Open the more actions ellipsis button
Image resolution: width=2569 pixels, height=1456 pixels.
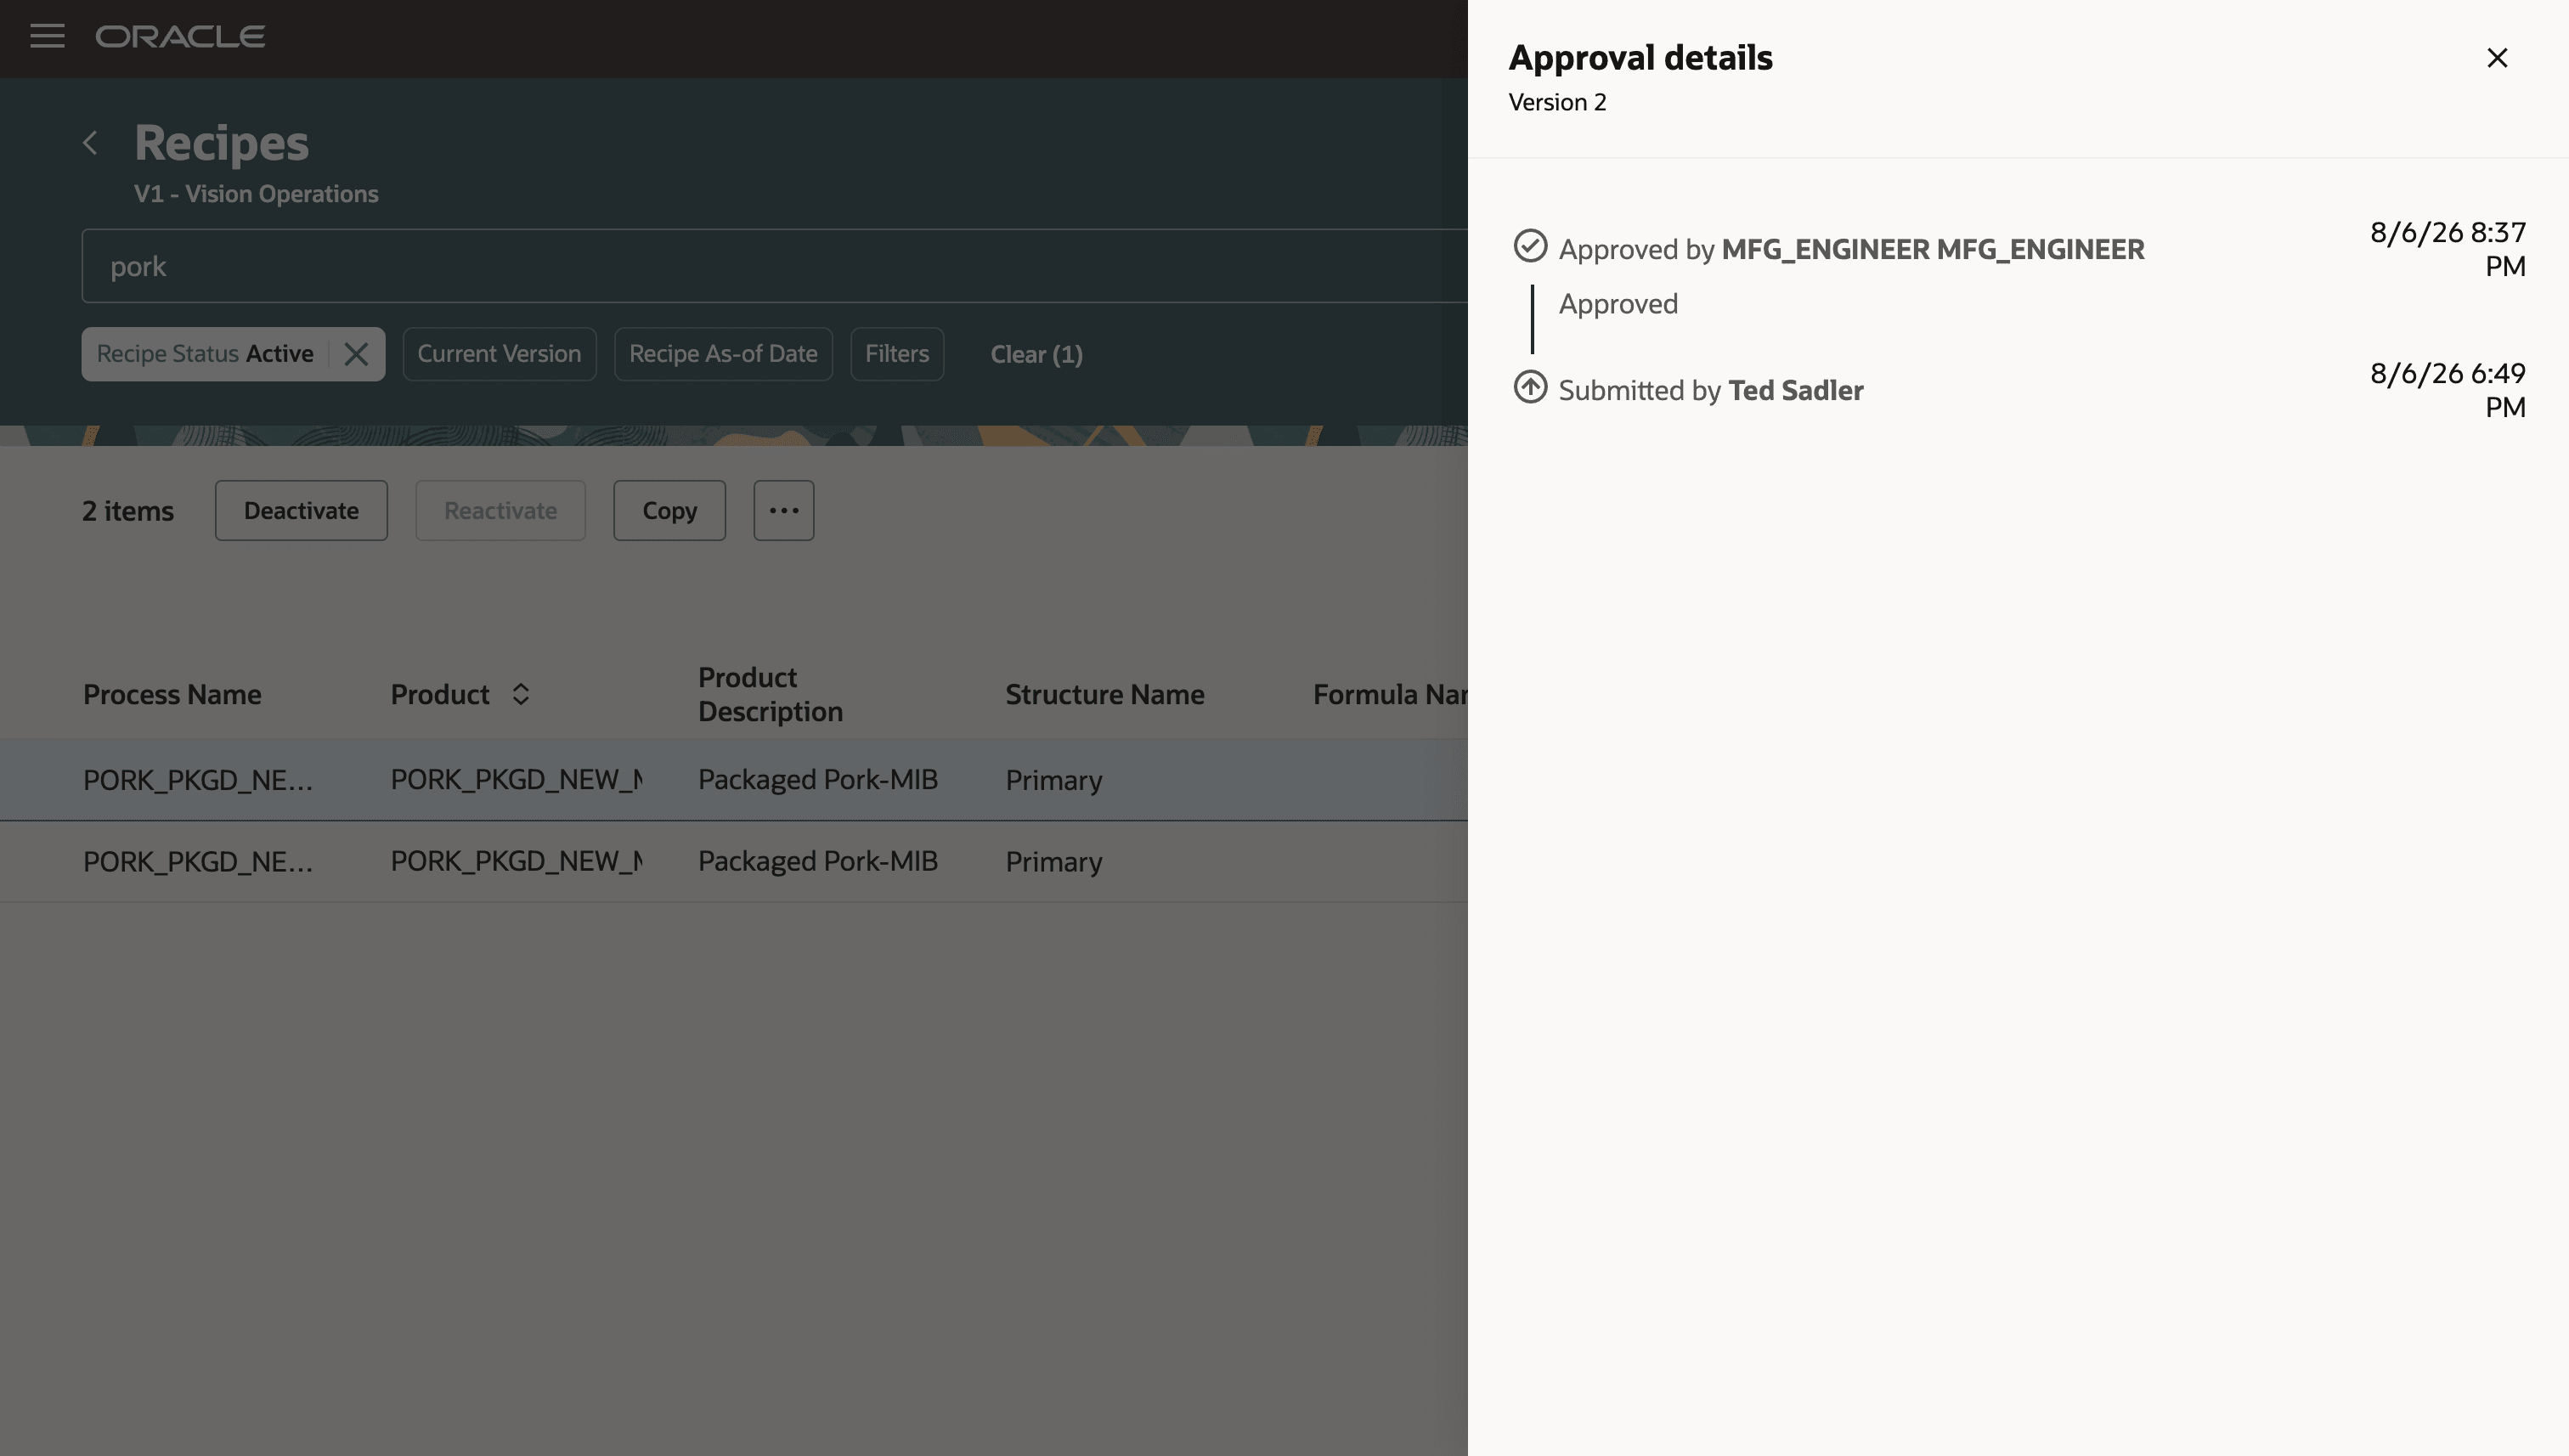pyautogui.click(x=784, y=511)
